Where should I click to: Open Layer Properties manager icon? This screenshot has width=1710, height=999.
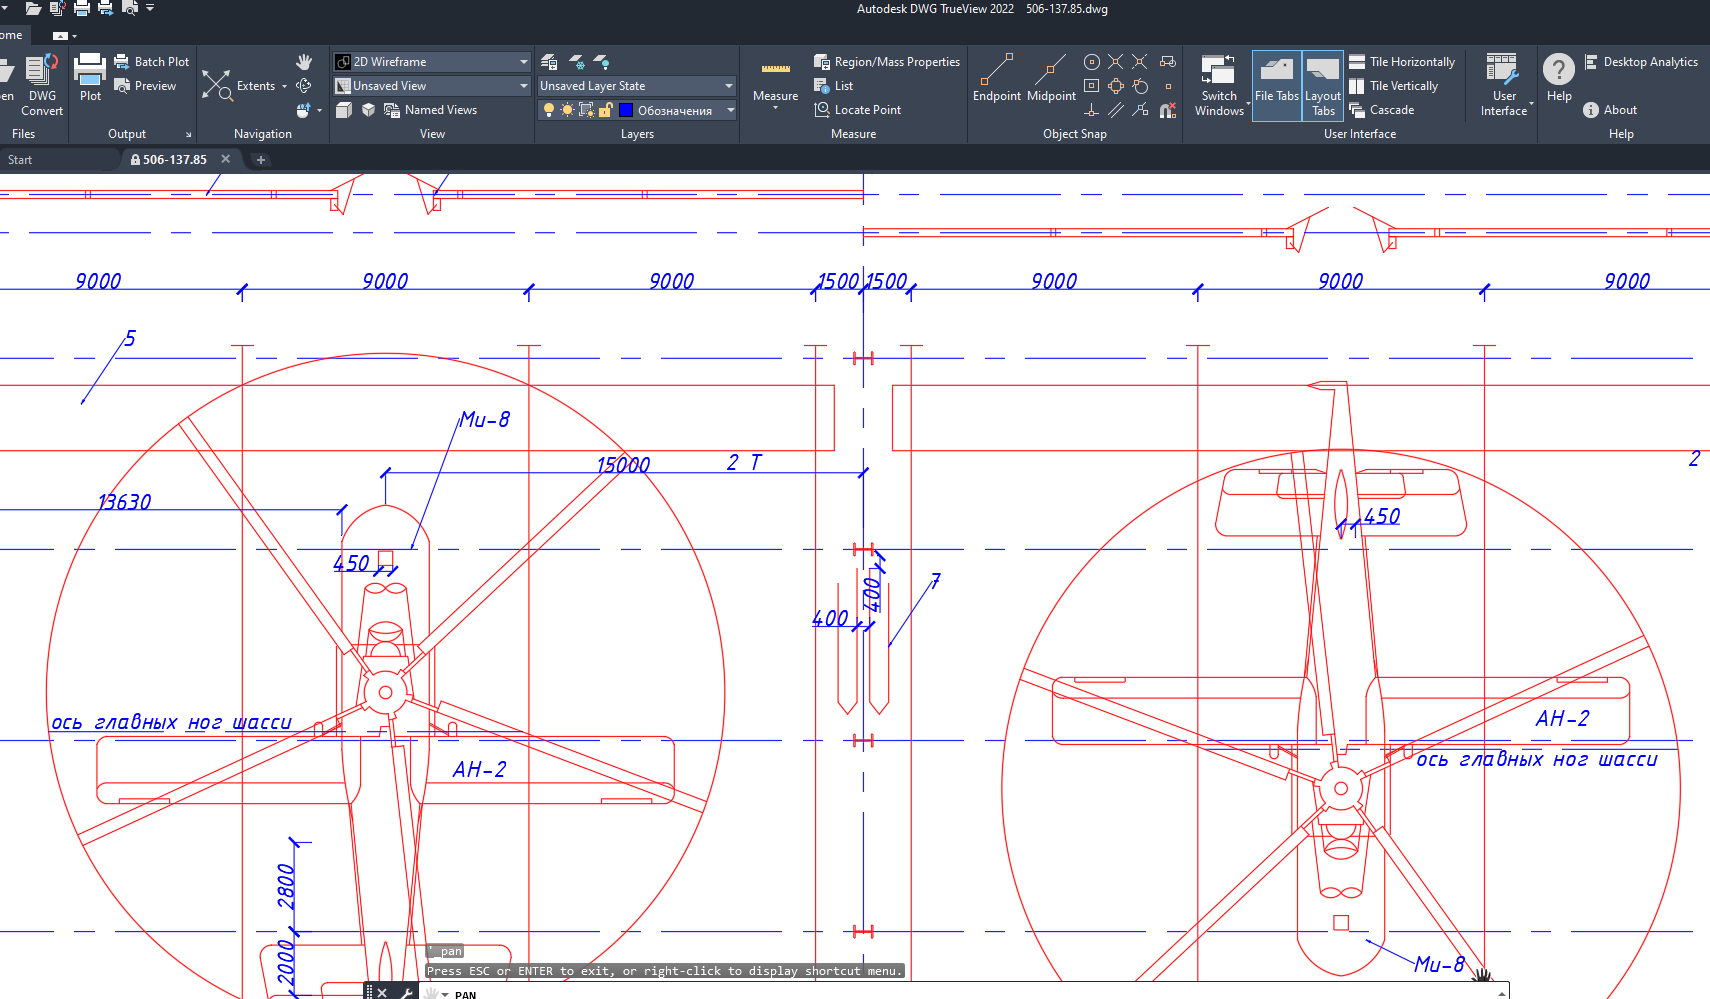coord(549,62)
